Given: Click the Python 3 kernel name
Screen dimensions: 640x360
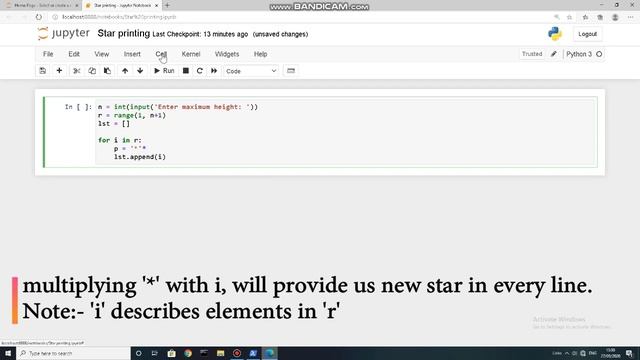Looking at the screenshot, I should (579, 54).
